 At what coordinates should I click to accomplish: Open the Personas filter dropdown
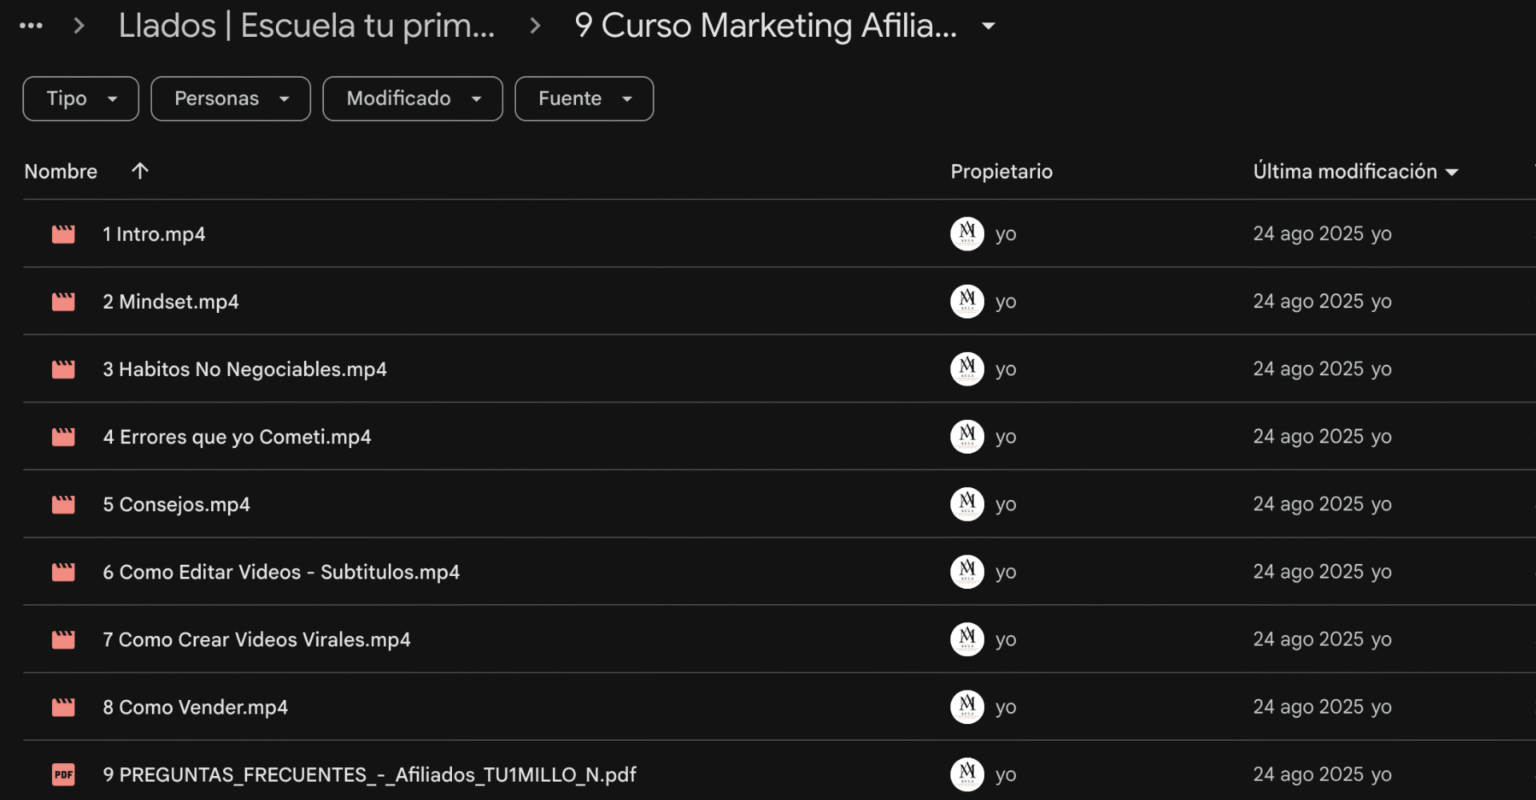(x=231, y=99)
